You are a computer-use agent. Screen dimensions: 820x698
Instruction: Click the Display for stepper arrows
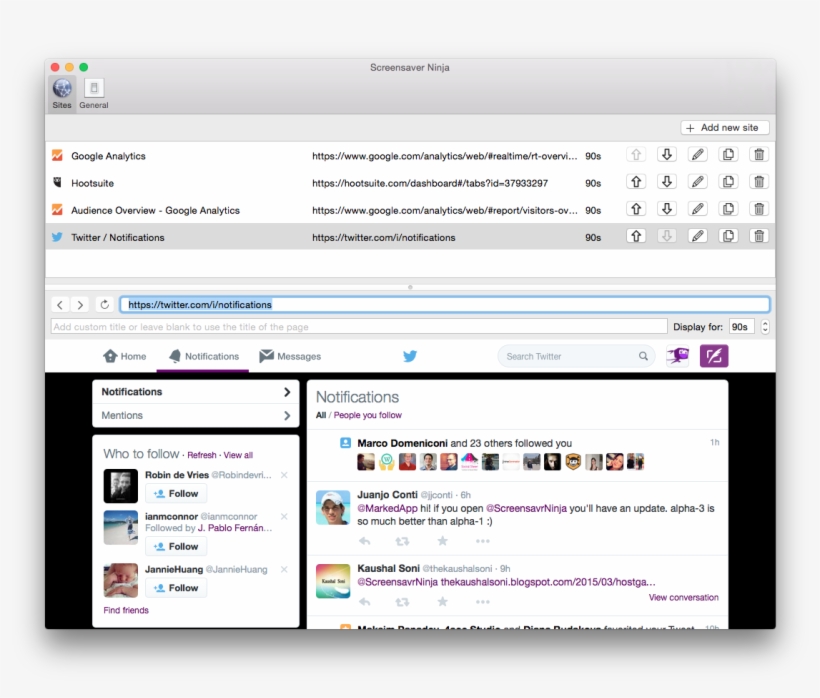765,327
